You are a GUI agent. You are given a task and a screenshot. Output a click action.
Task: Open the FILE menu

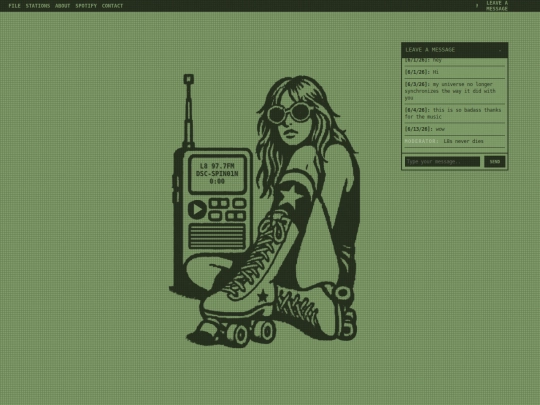coord(14,6)
